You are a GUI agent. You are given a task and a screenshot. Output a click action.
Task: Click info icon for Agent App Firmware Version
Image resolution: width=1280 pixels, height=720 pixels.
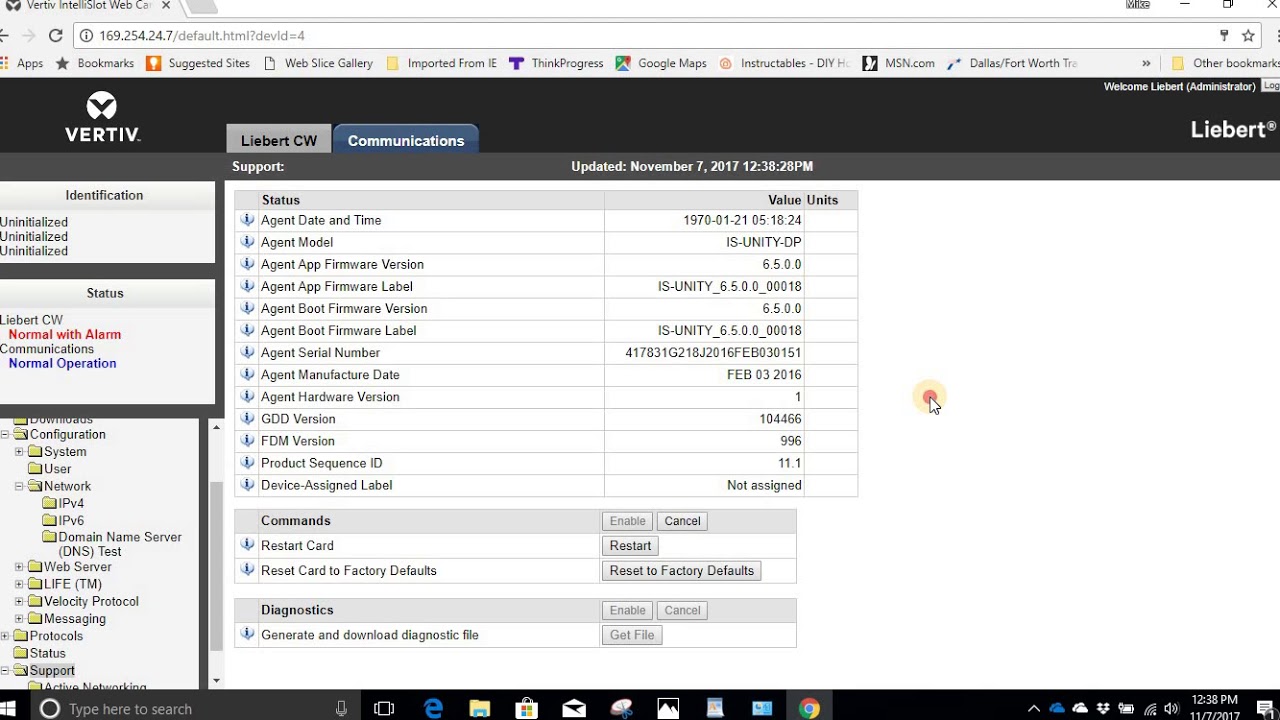pyautogui.click(x=247, y=264)
